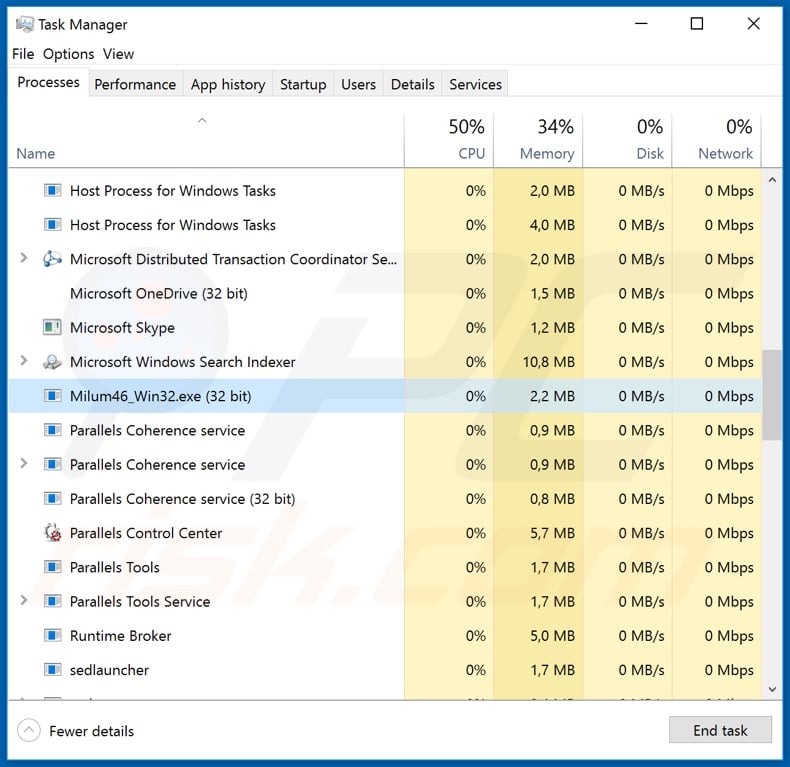
Task: Expand the Parallels Tools Service group
Action: coord(24,600)
